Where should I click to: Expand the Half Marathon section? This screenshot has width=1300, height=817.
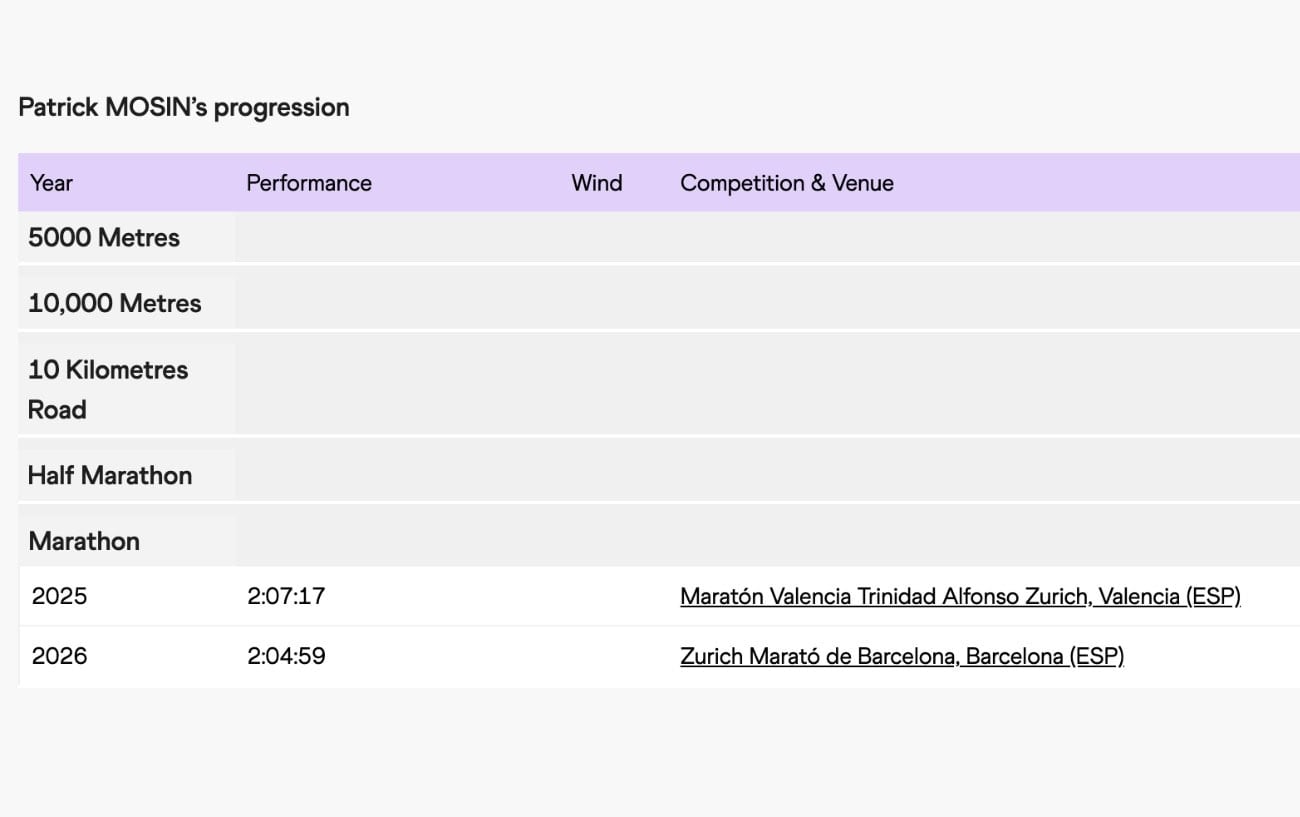(110, 476)
